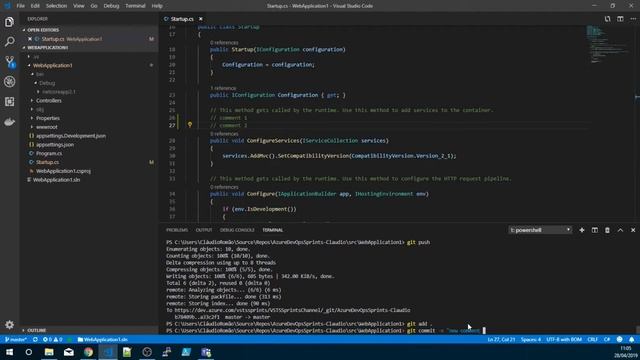Click the lightbulb code action icon
The height and width of the screenshot is (360, 640).
(190, 125)
